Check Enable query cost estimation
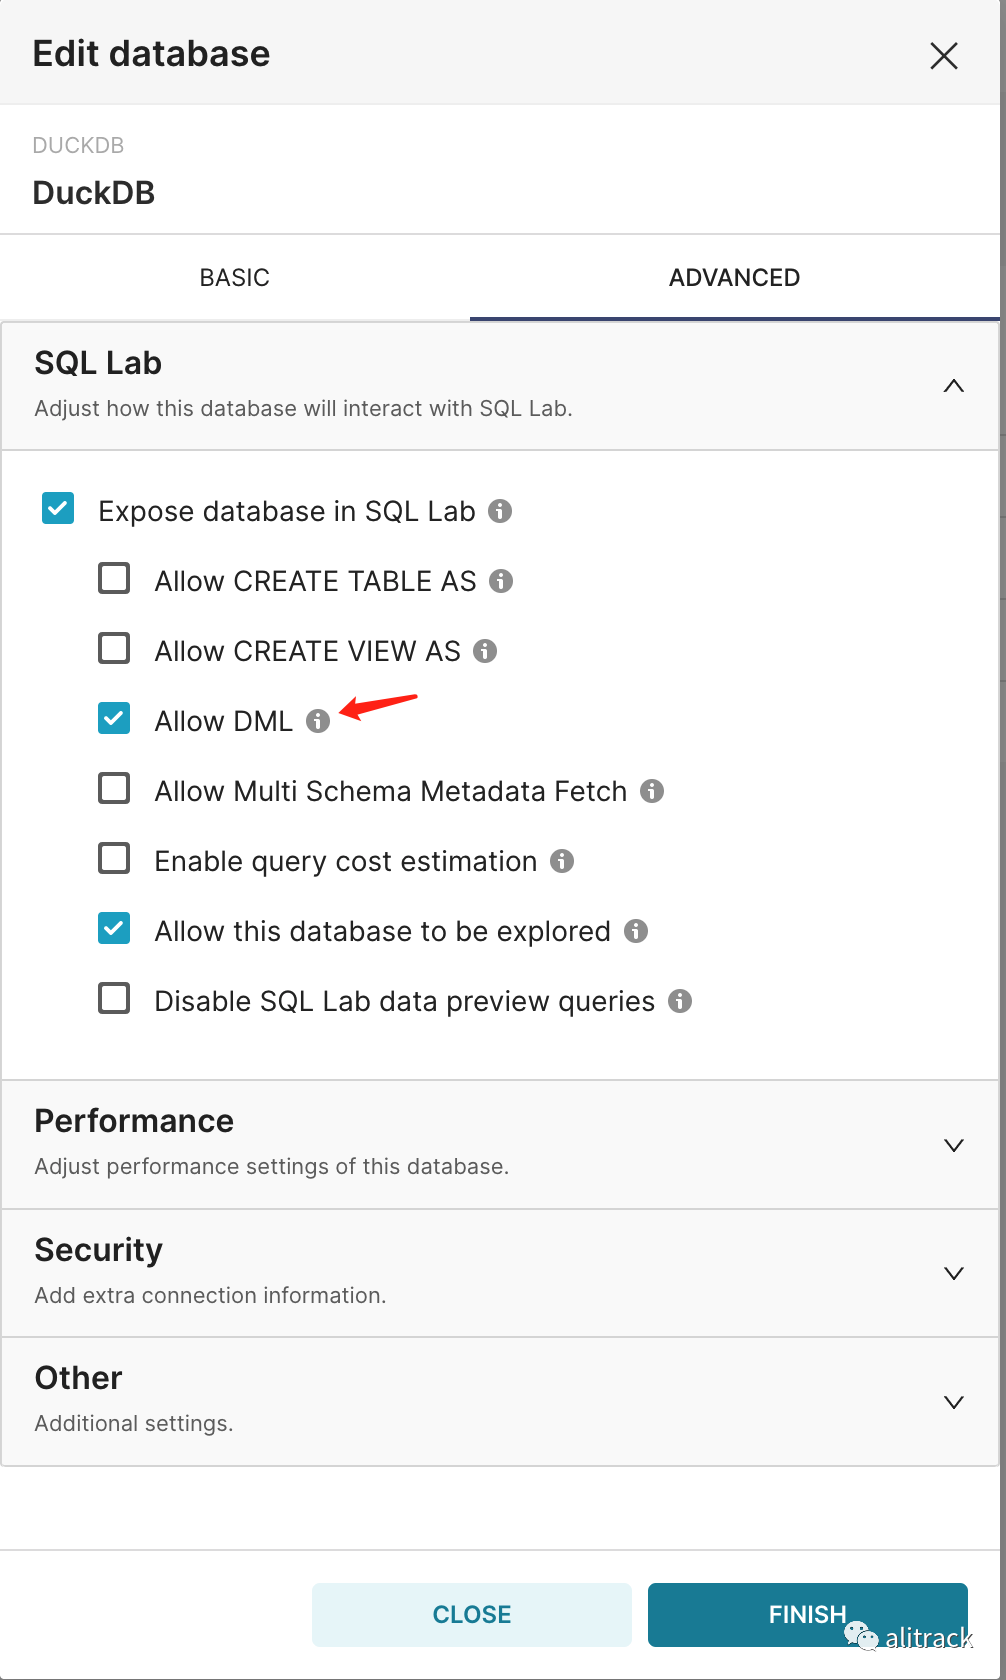 pos(114,859)
